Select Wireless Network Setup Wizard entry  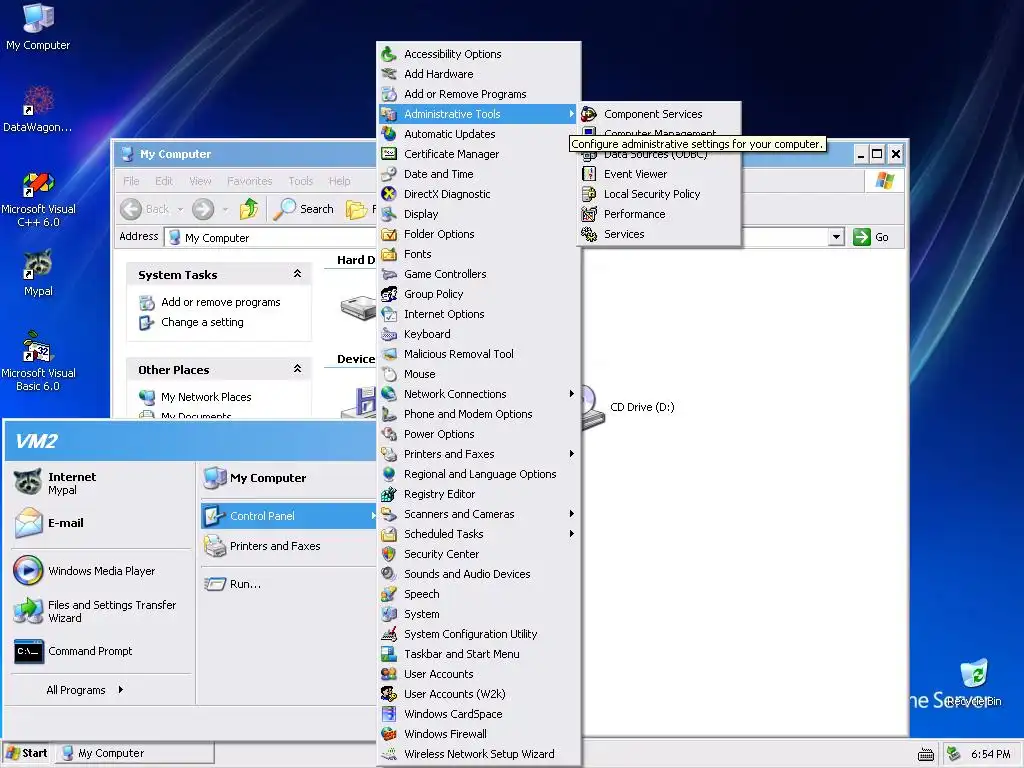click(x=479, y=754)
